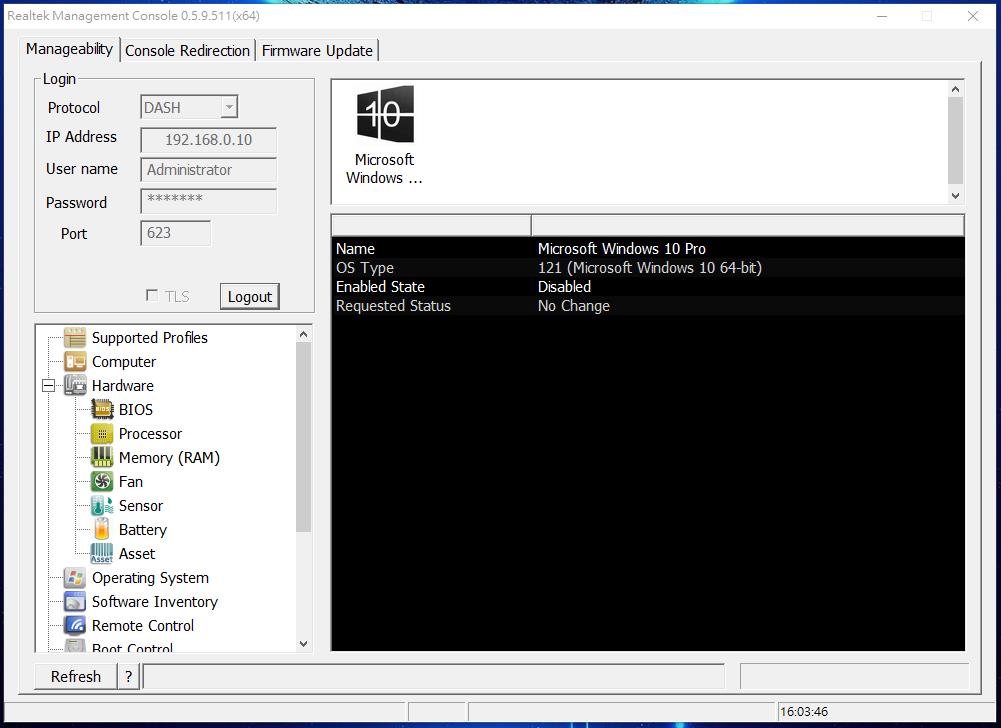This screenshot has height=728, width=1001.
Task: Click the Requested Status property row
Action: [648, 306]
